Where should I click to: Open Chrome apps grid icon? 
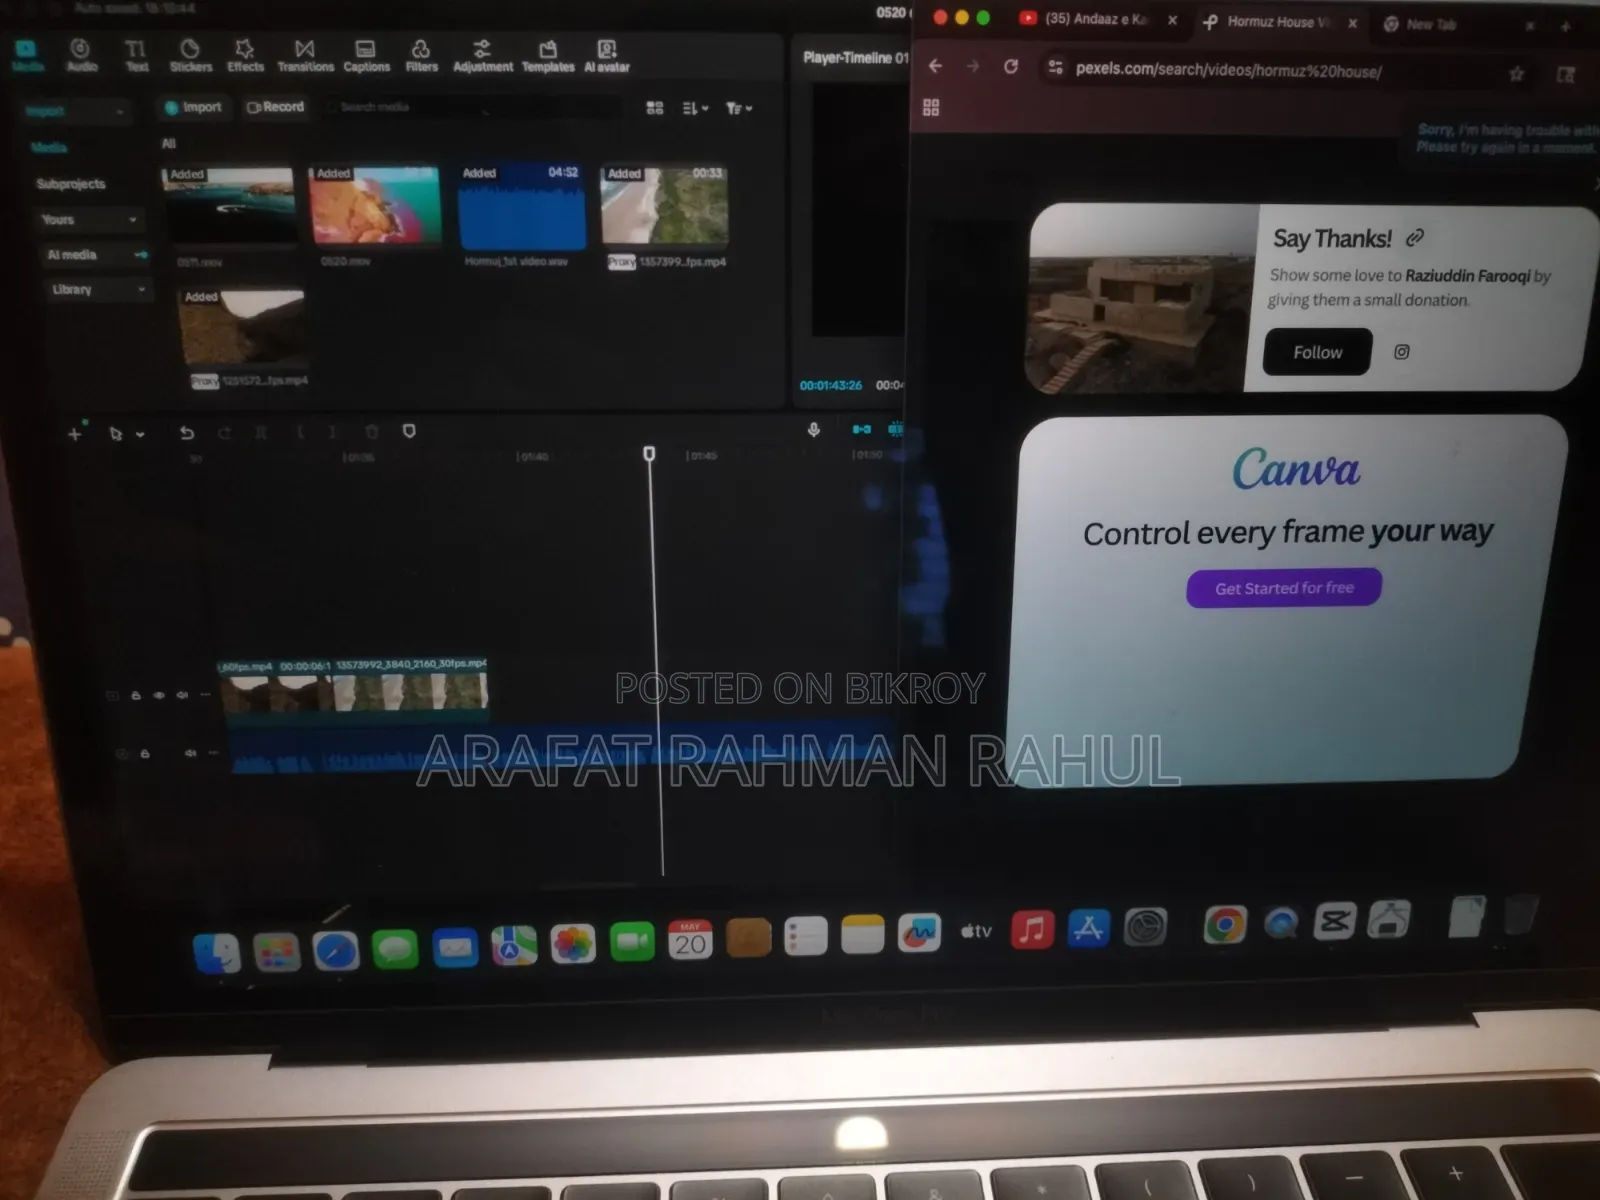931,107
